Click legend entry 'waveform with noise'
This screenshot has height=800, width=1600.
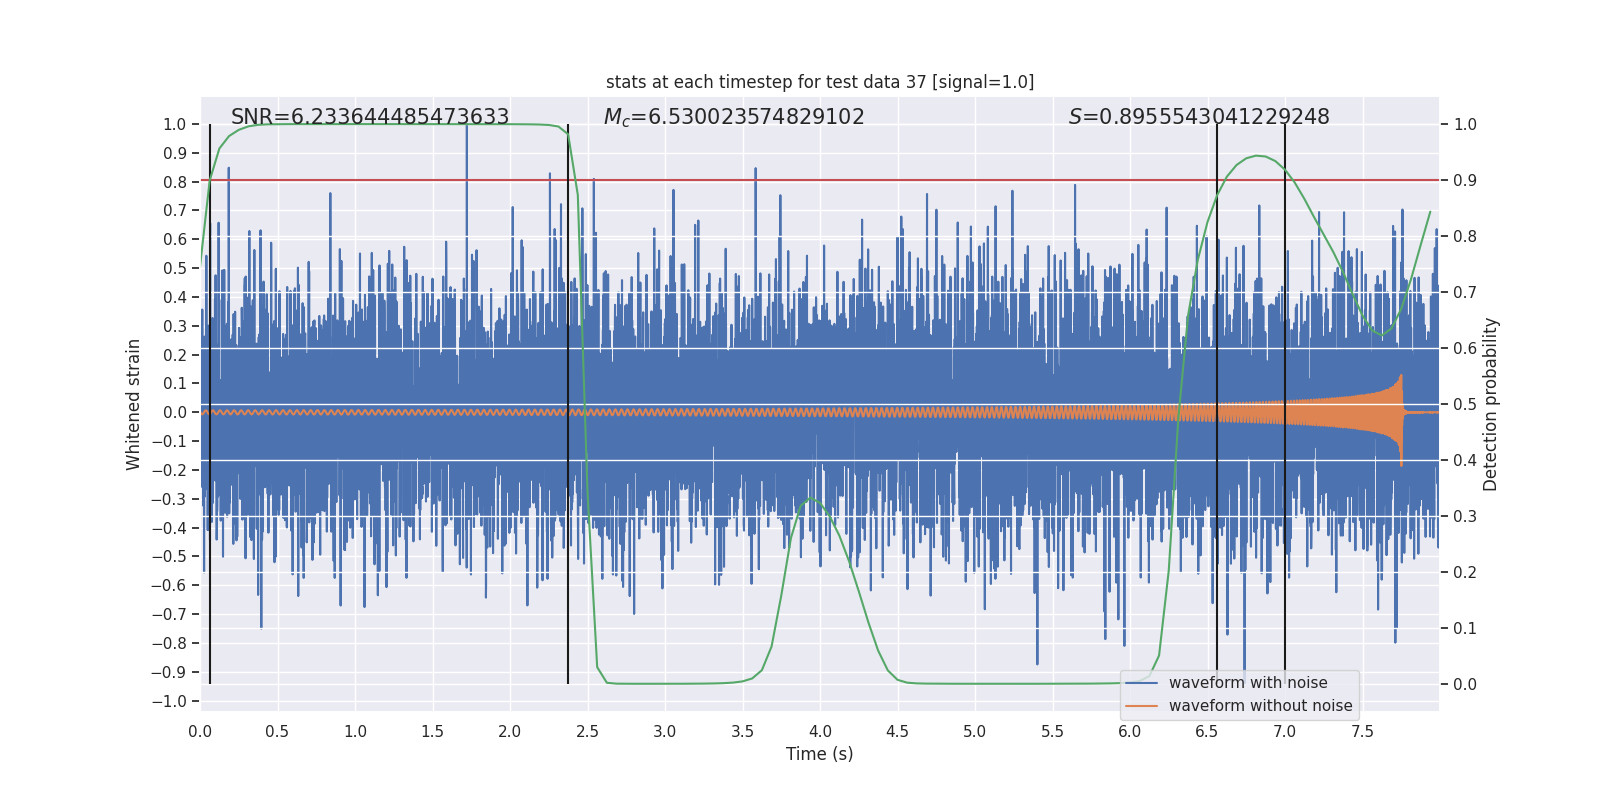pos(1248,683)
